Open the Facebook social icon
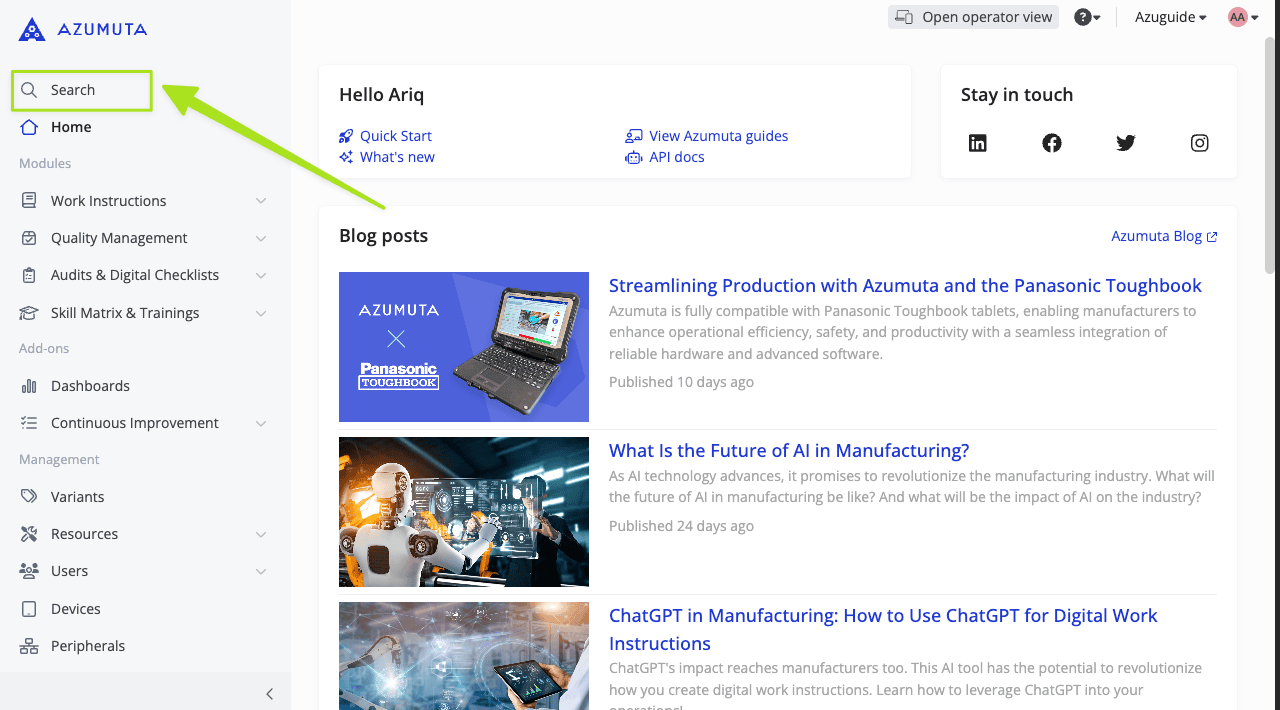1280x710 pixels. tap(1052, 143)
